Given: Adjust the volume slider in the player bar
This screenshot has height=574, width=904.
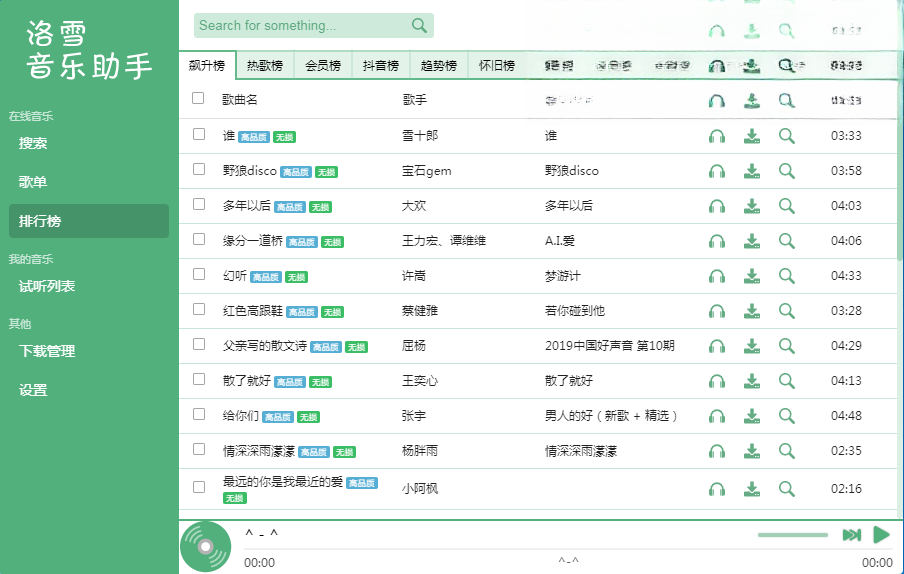Looking at the screenshot, I should (x=793, y=535).
